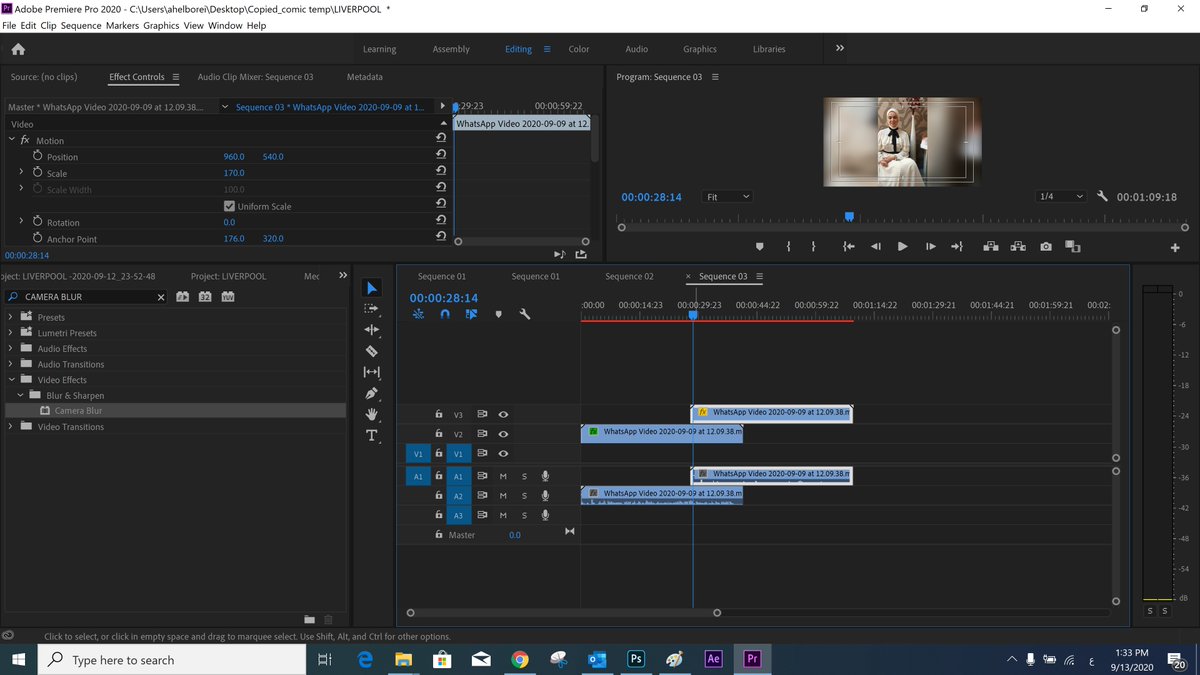Open the program monitor settings wrench
Screen dimensions: 1200x675
(1102, 197)
